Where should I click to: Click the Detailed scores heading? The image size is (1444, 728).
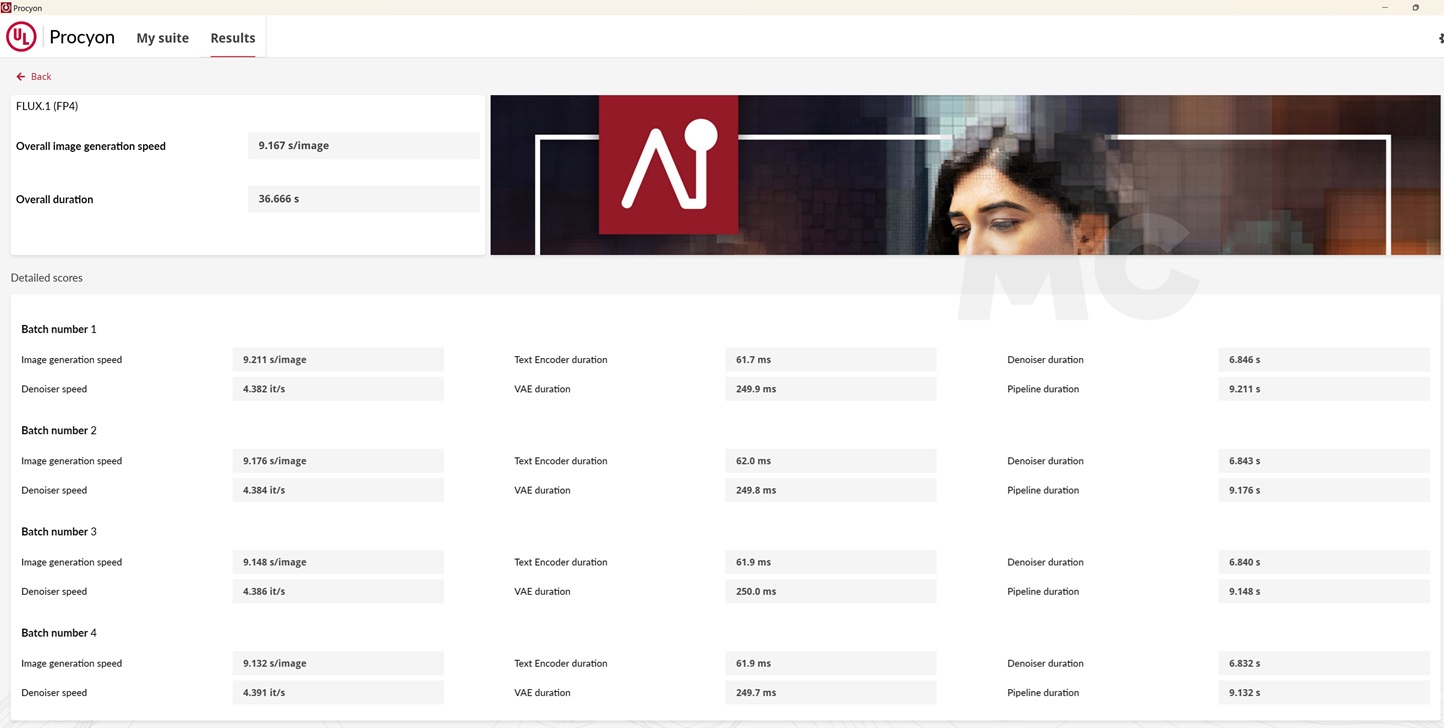[47, 278]
